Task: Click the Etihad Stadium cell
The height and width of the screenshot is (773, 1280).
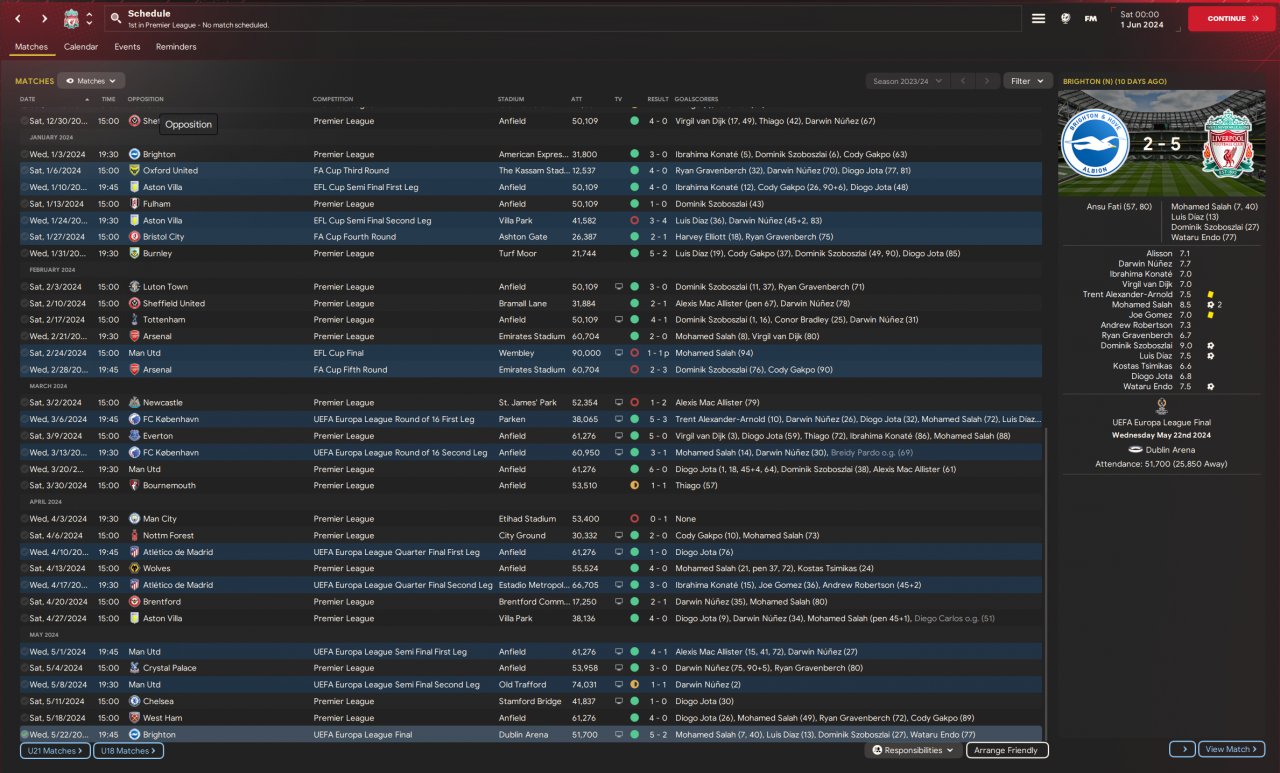Action: 527,519
